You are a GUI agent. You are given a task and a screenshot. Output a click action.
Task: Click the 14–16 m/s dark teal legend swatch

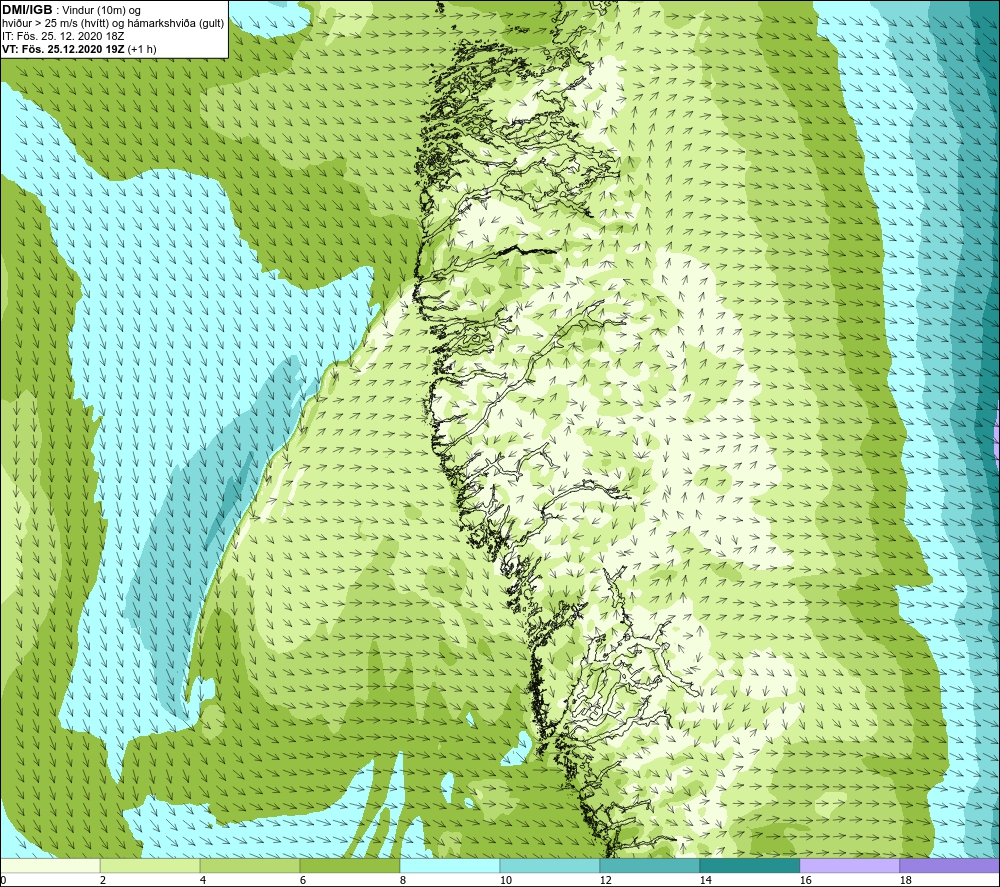(749, 865)
